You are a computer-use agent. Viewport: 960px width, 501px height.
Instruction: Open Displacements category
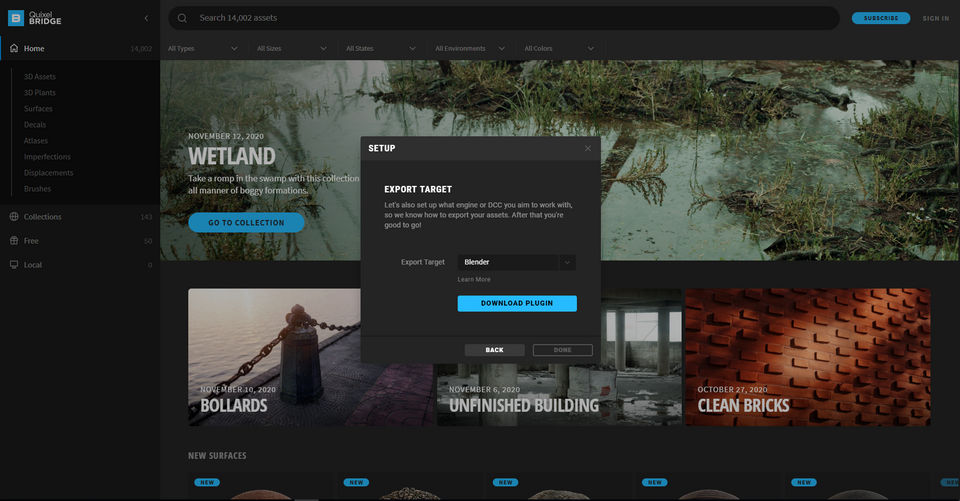point(48,173)
